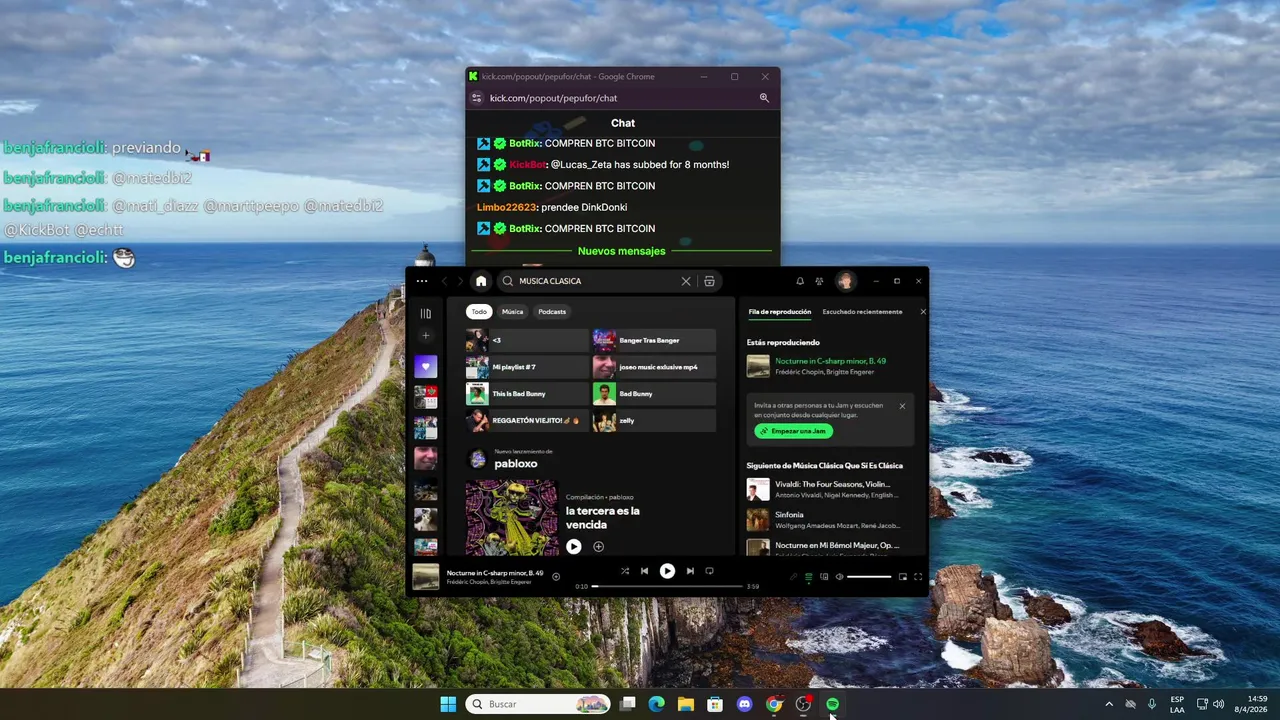
Task: Toggle repeat in Spotify player
Action: tap(709, 571)
